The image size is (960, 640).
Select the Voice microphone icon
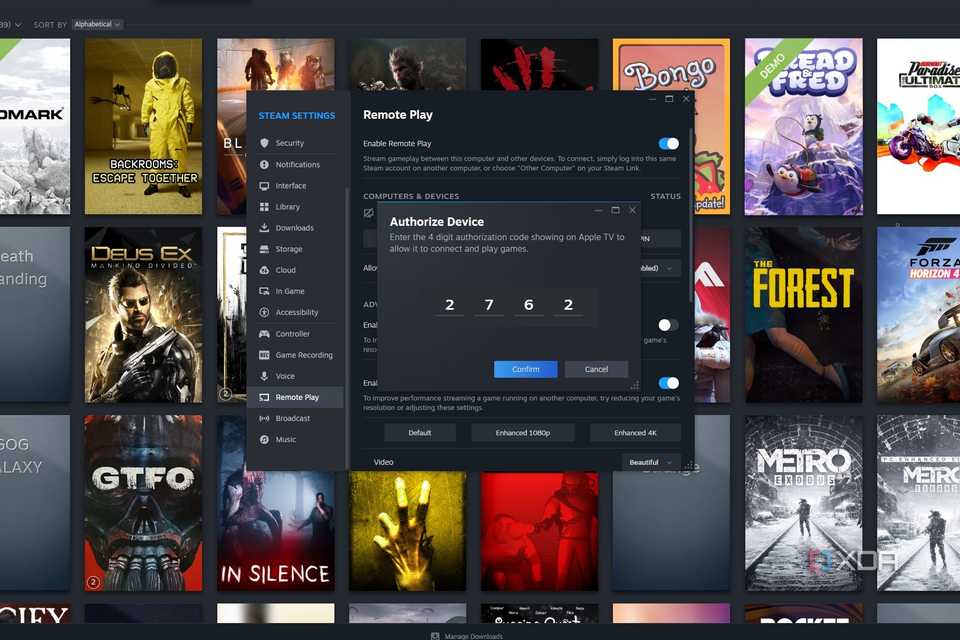tap(267, 375)
